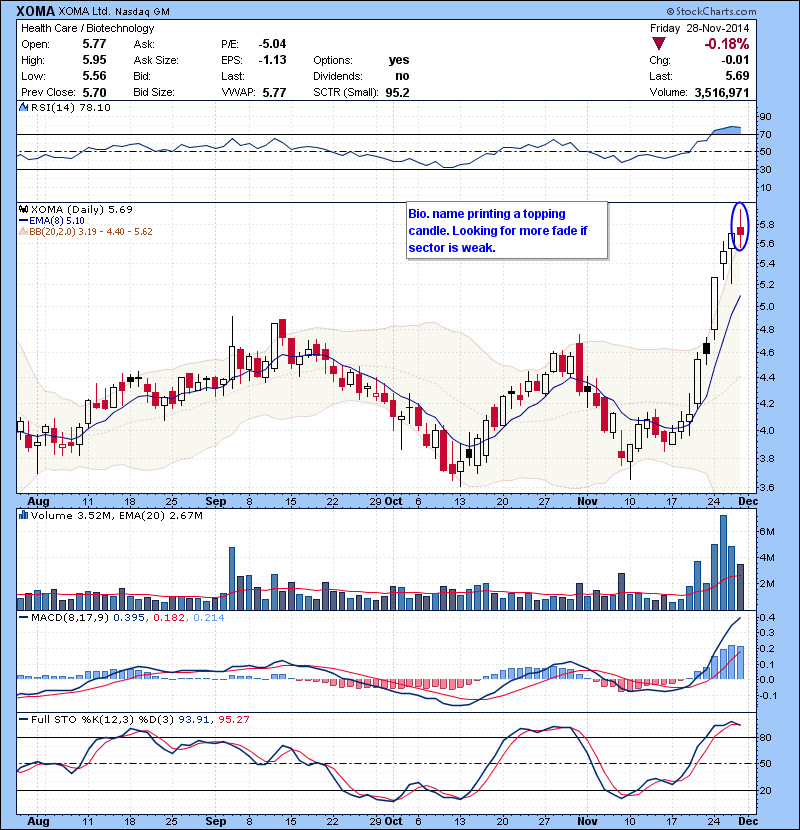Click the P/E value -5.04

point(272,44)
